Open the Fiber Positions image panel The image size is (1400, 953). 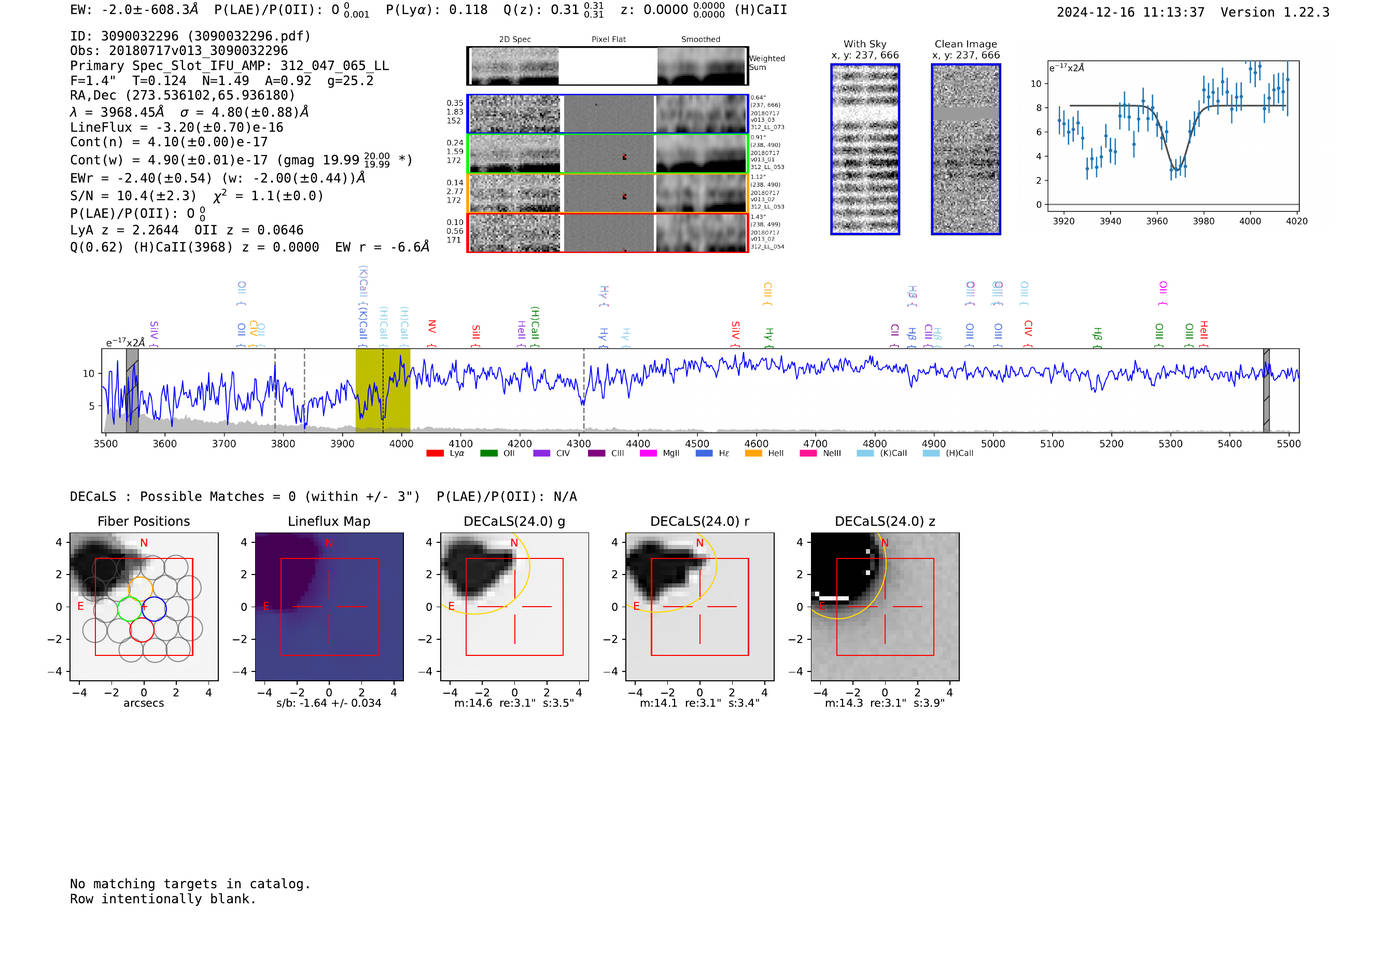pyautogui.click(x=144, y=606)
